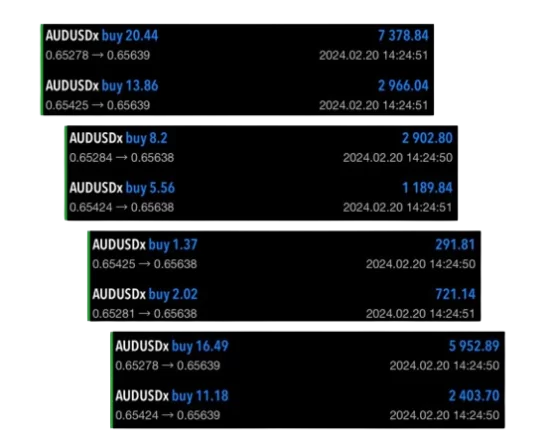Select the AUDUSDx buy 16.49 trade row
This screenshot has width=550, height=447.
[308, 355]
